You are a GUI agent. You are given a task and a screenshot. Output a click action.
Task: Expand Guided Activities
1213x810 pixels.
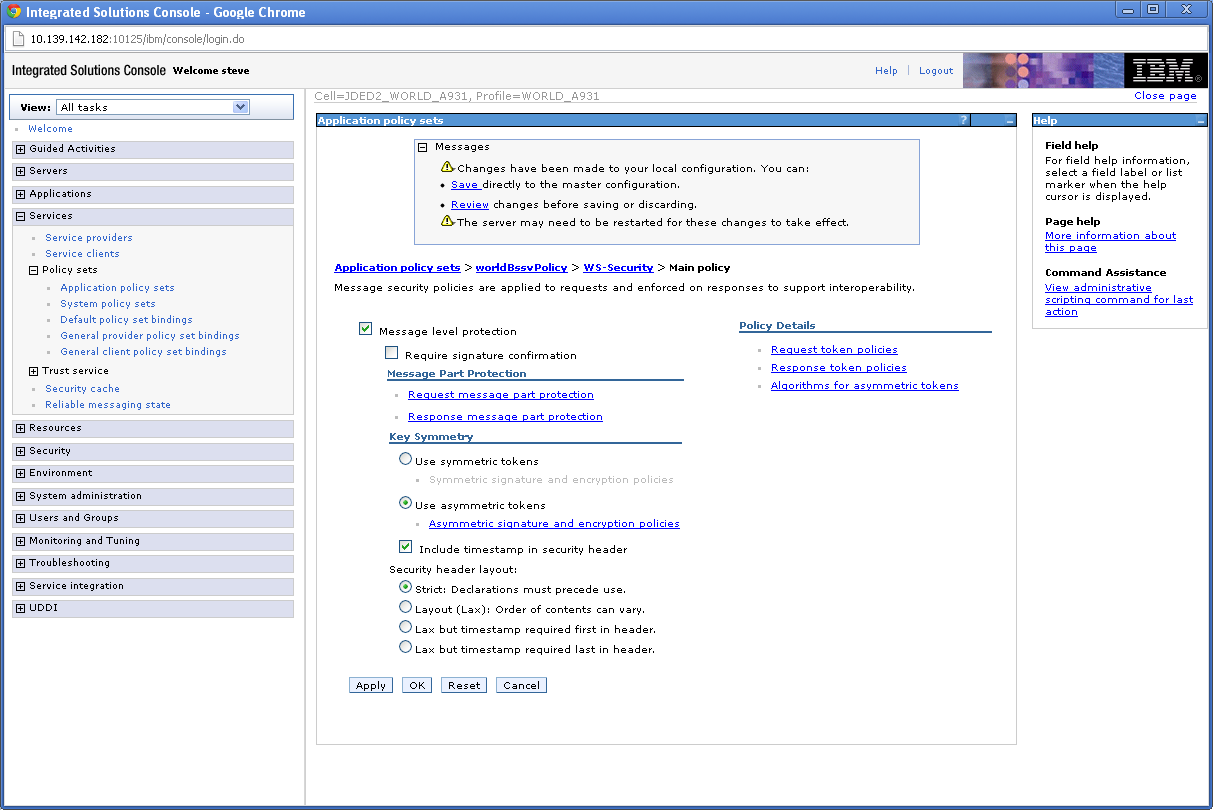pyautogui.click(x=20, y=149)
